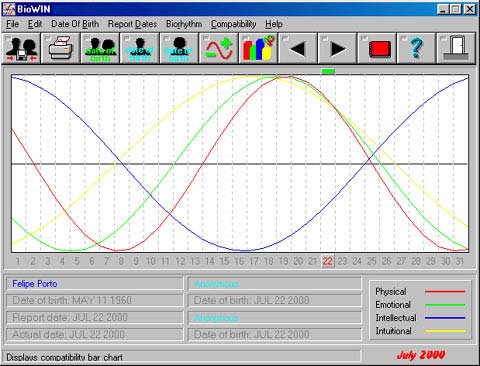
Task: Click the Felipe Porto name field
Action: pos(95,284)
